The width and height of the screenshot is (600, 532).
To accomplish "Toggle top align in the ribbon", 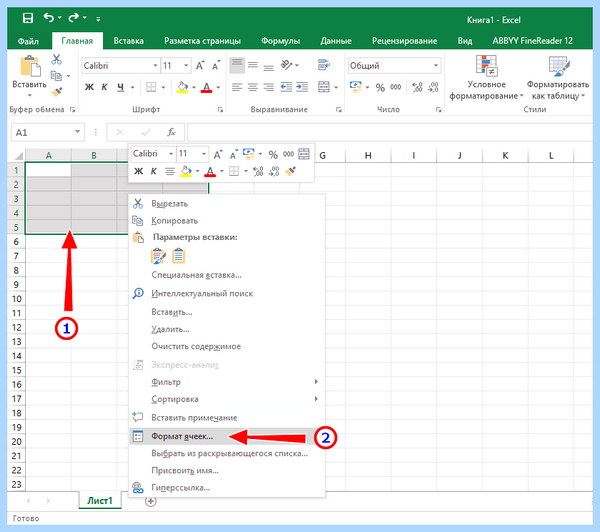I will [x=237, y=65].
